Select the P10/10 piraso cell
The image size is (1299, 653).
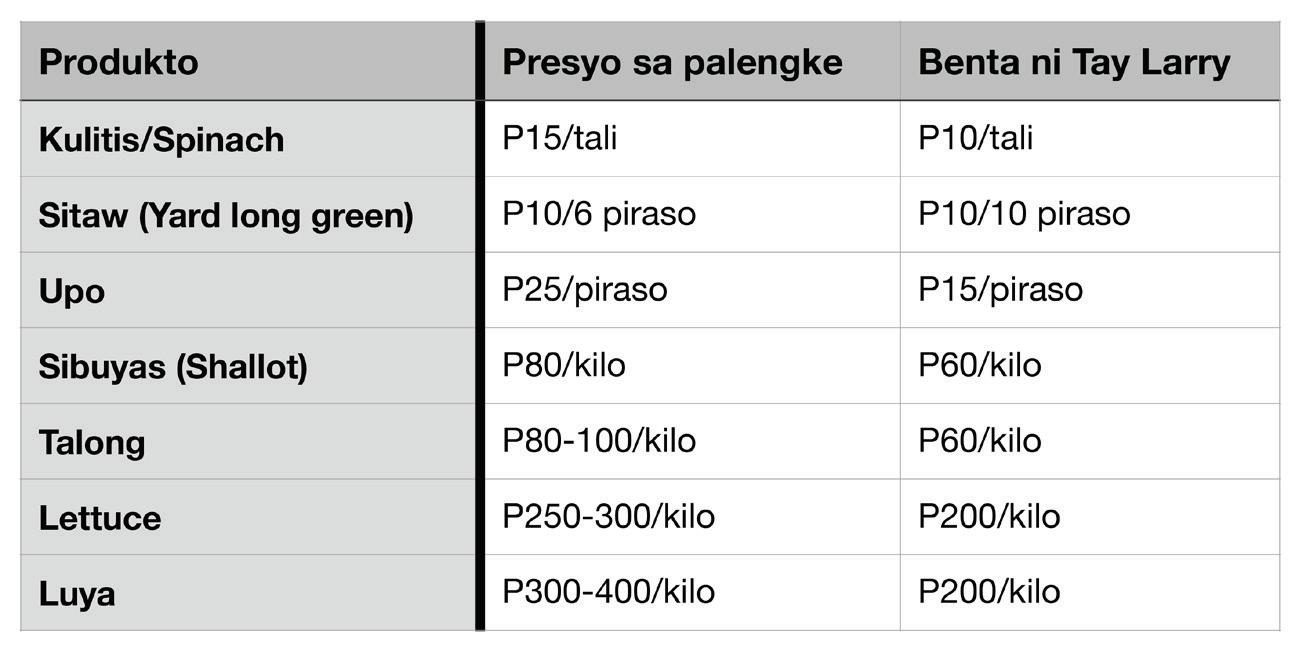pos(1089,214)
